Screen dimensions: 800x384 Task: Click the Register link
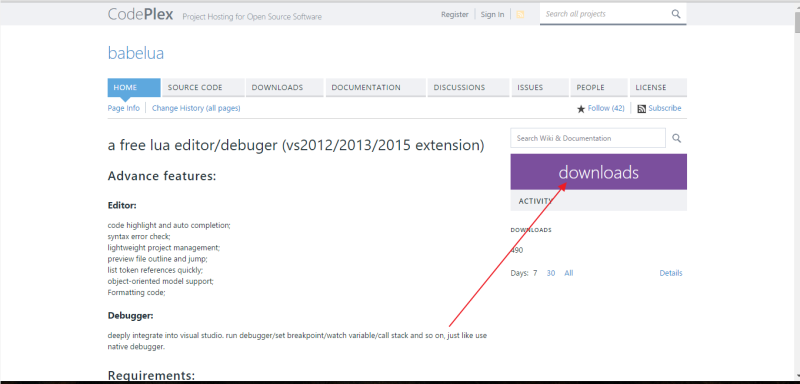pyautogui.click(x=455, y=14)
